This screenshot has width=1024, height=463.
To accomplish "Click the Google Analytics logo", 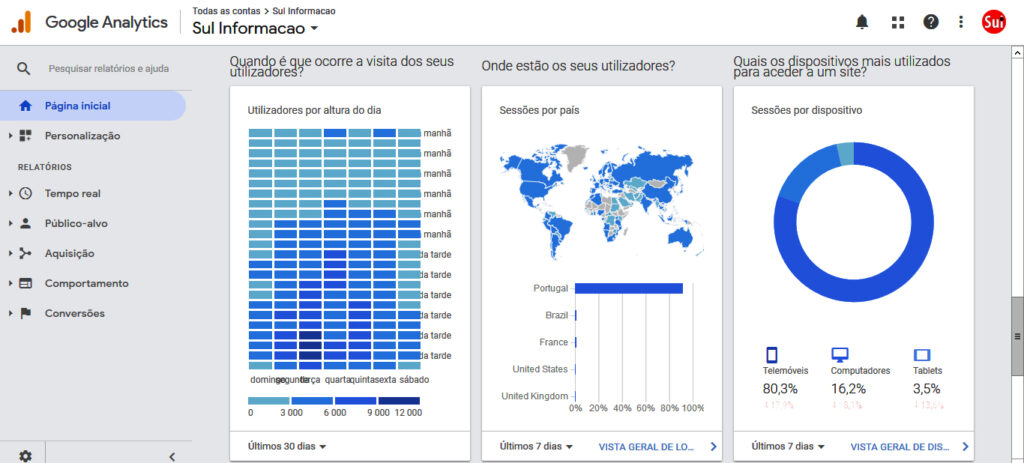I will [x=21, y=22].
